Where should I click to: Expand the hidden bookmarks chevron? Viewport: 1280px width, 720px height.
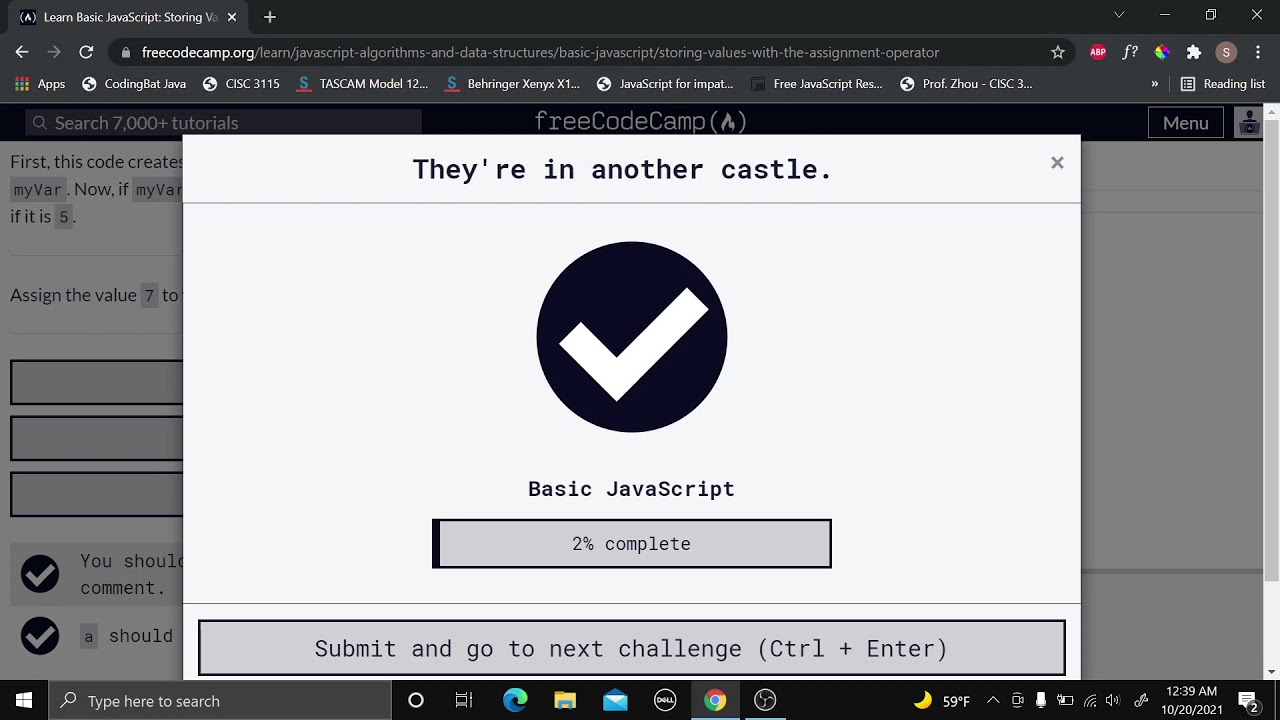point(1155,84)
